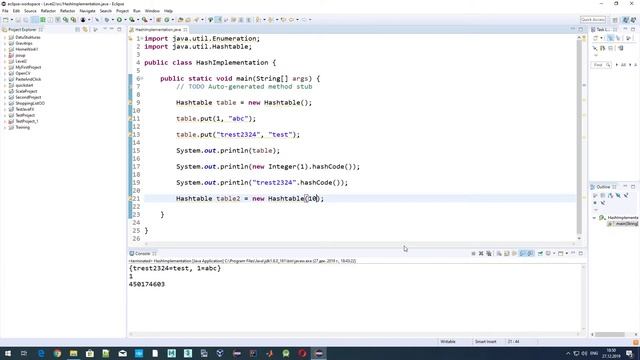Open the File menu

click(5, 11)
